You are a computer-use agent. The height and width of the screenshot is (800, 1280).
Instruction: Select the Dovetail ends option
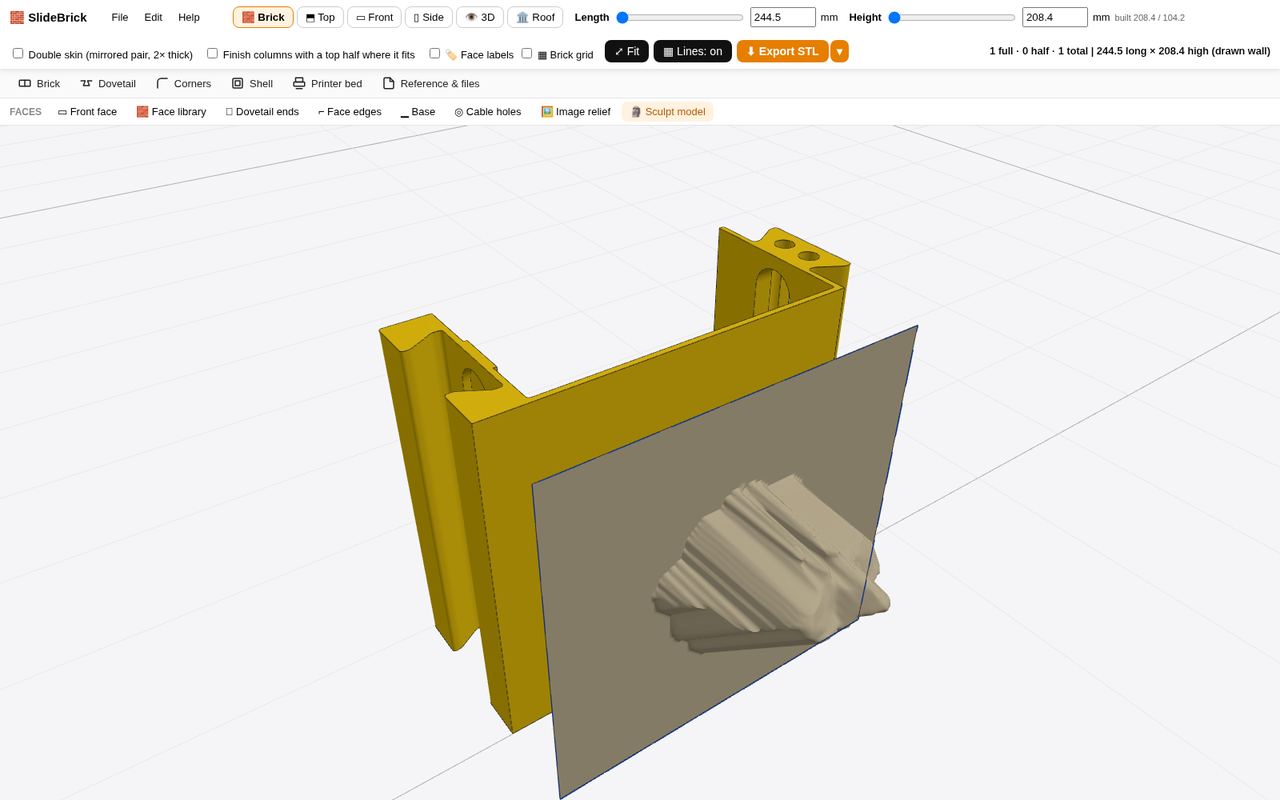[x=262, y=112]
